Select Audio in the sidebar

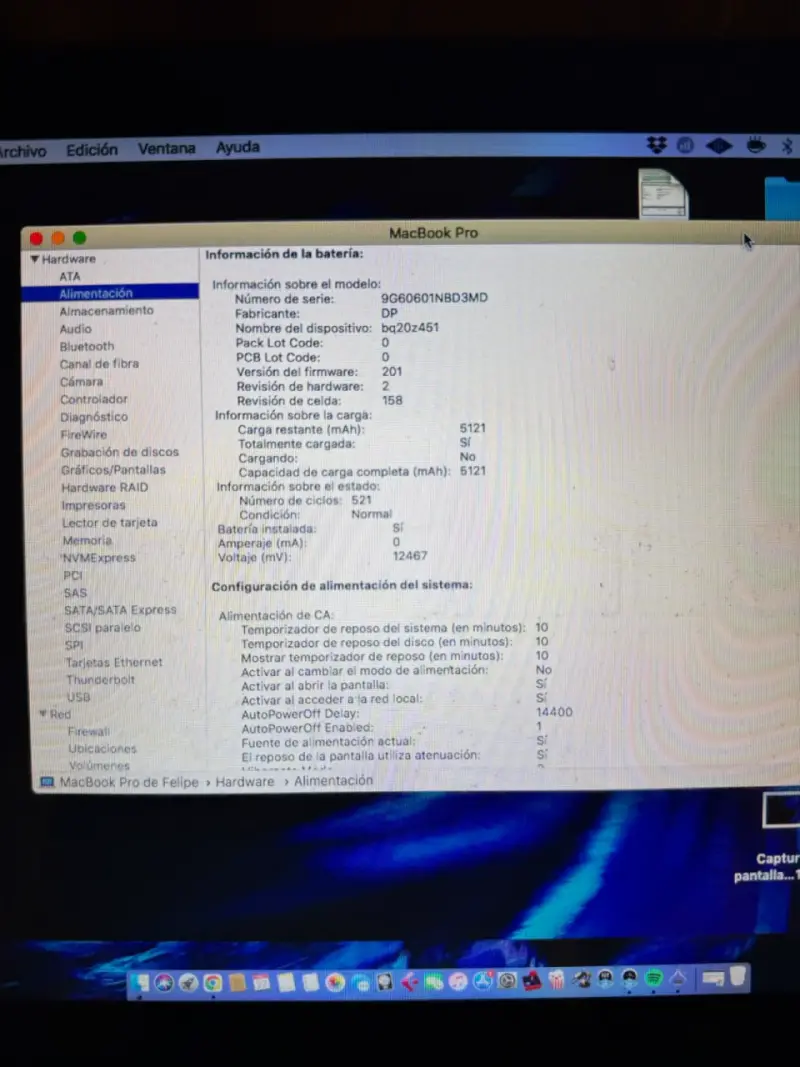[76, 329]
